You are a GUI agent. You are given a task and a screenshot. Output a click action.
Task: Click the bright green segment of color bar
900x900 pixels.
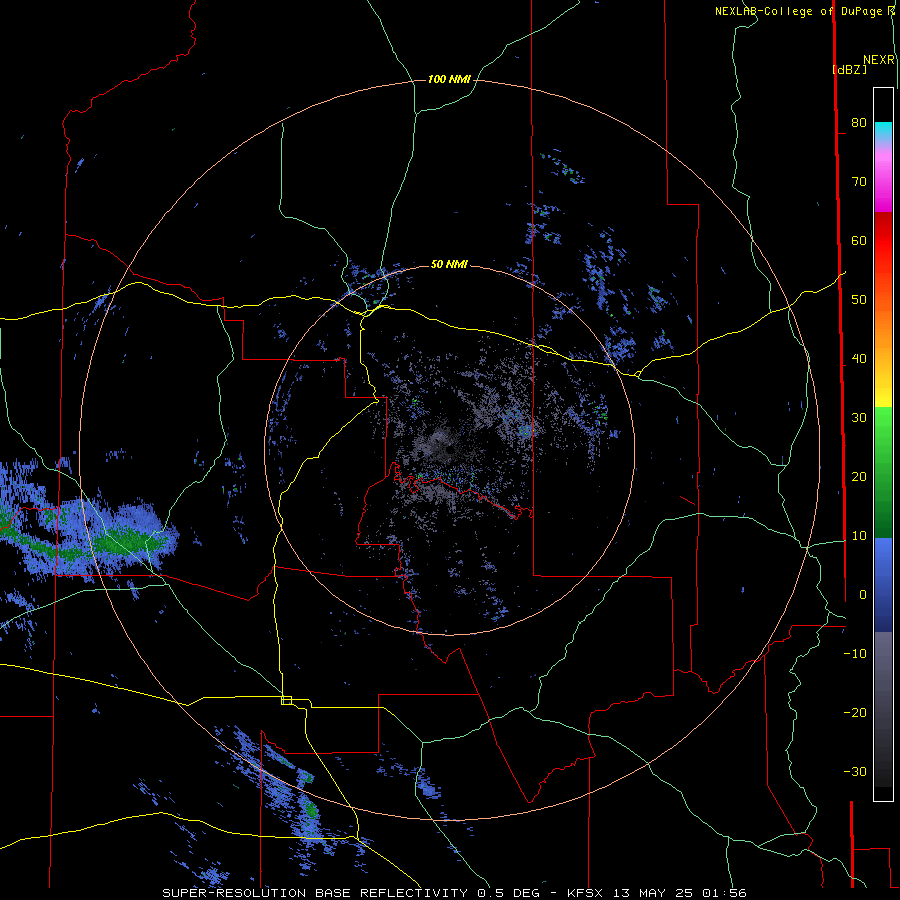pos(883,425)
